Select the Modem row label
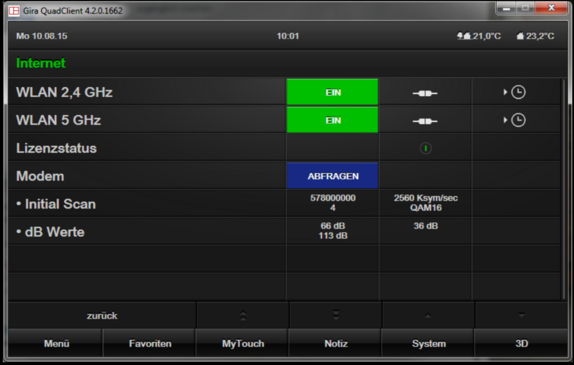The height and width of the screenshot is (365, 574). click(x=40, y=176)
